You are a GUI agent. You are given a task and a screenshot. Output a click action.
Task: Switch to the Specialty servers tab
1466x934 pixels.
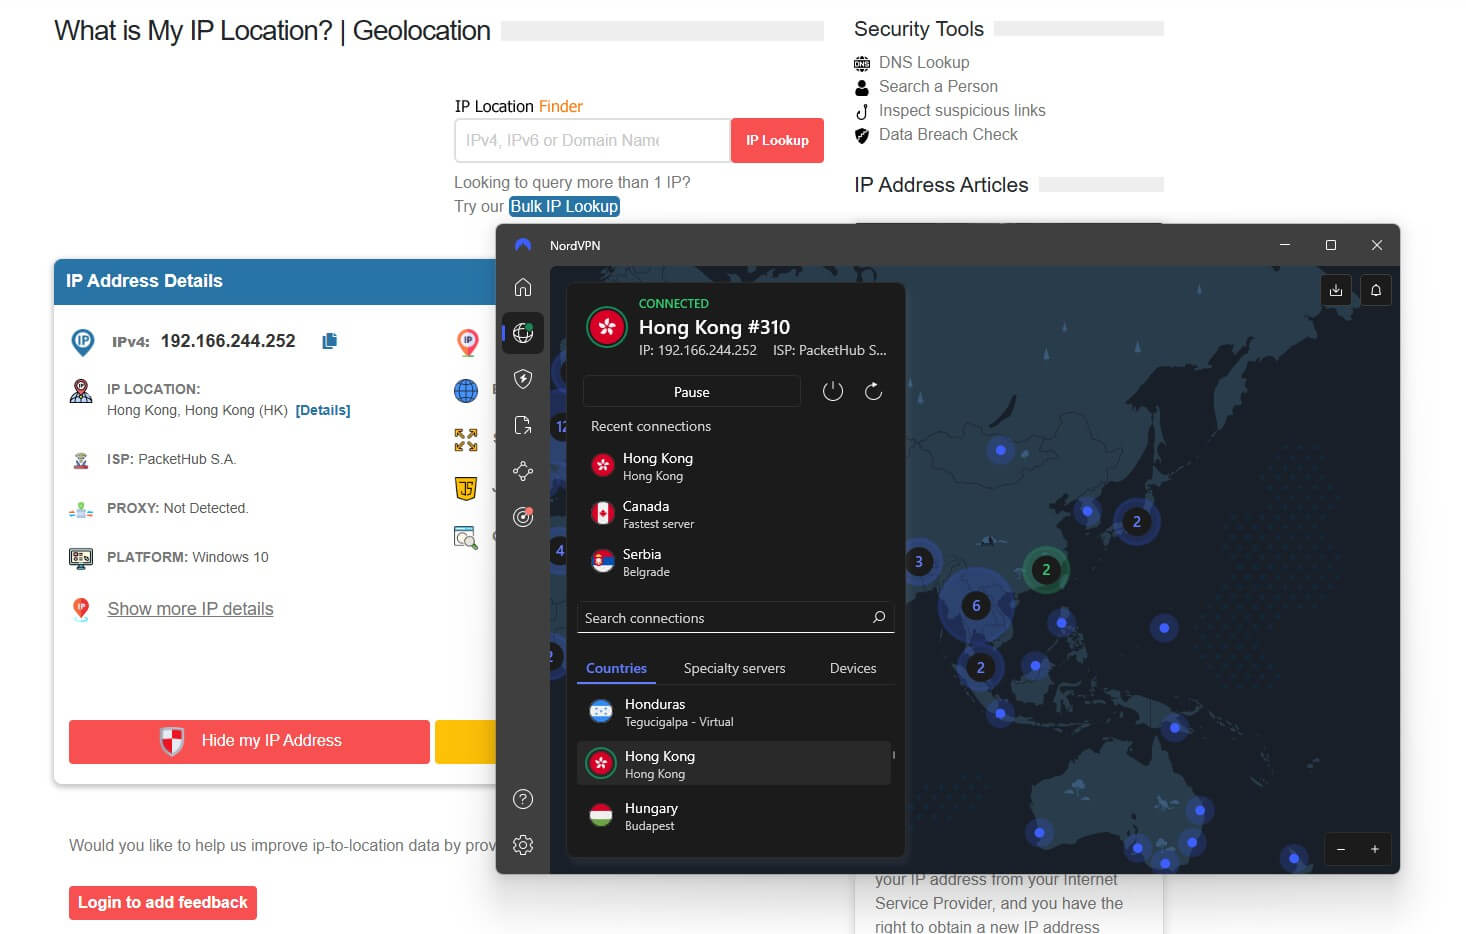(734, 668)
